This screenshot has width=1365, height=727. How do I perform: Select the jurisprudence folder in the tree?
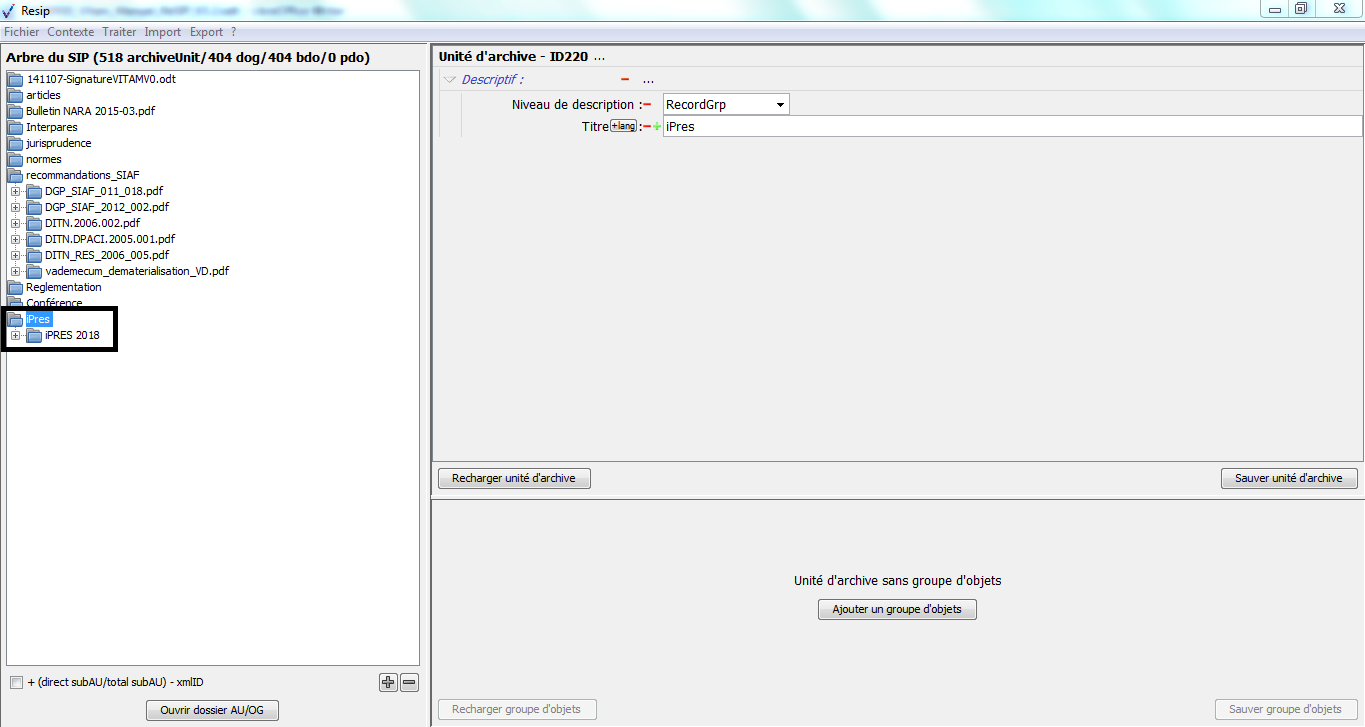click(58, 143)
